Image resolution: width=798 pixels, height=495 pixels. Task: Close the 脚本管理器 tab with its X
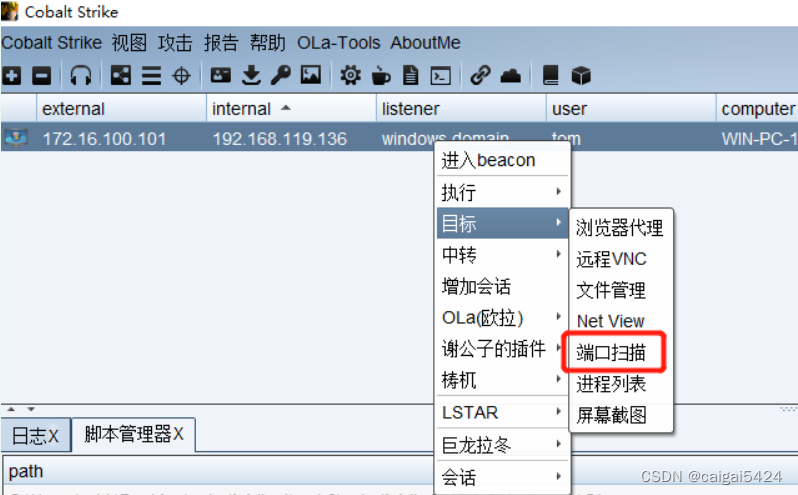tap(178, 434)
